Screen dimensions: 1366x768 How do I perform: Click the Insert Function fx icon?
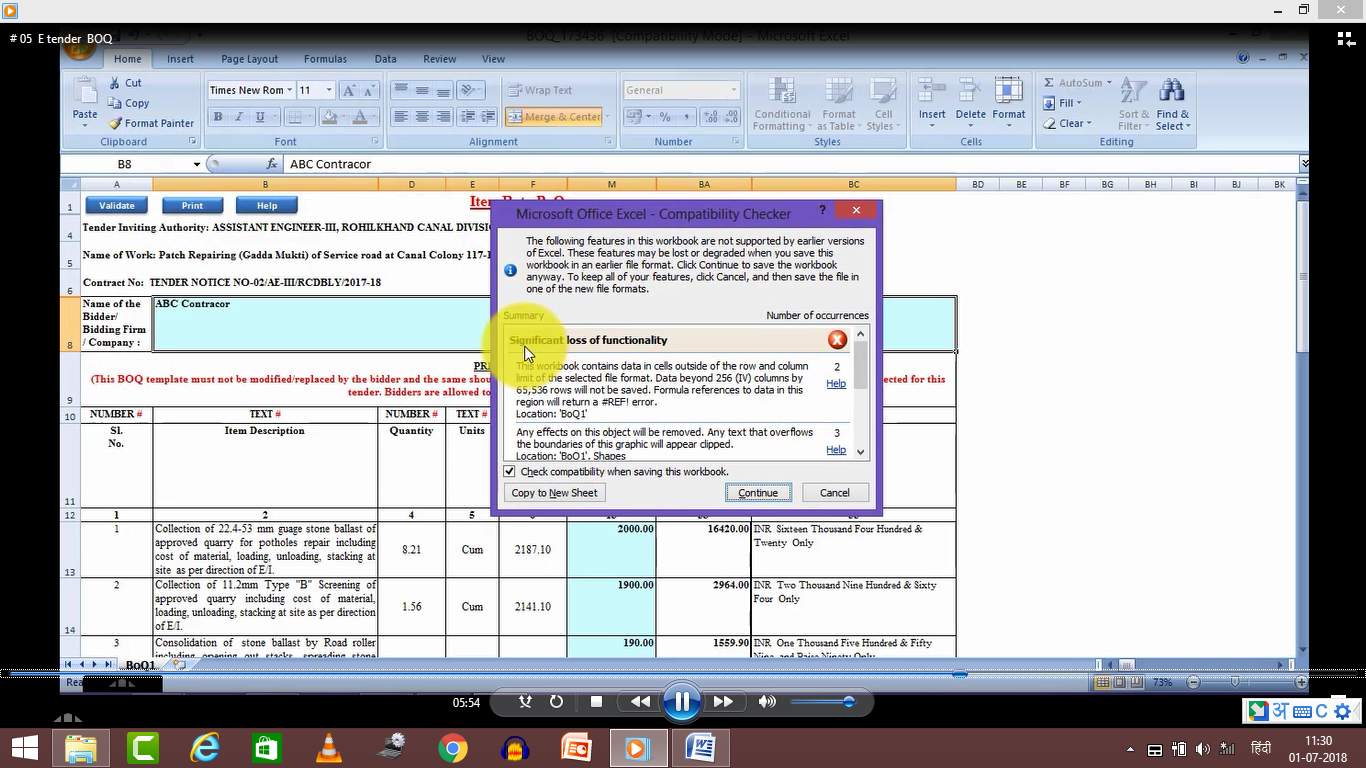pyautogui.click(x=272, y=164)
